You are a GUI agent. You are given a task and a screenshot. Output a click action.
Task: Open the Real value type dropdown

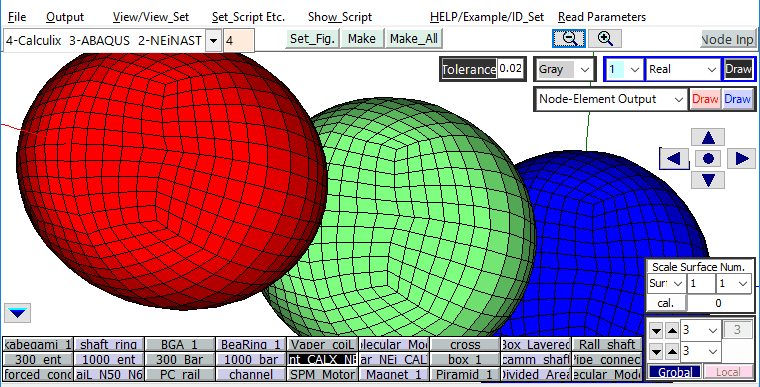[x=683, y=69]
